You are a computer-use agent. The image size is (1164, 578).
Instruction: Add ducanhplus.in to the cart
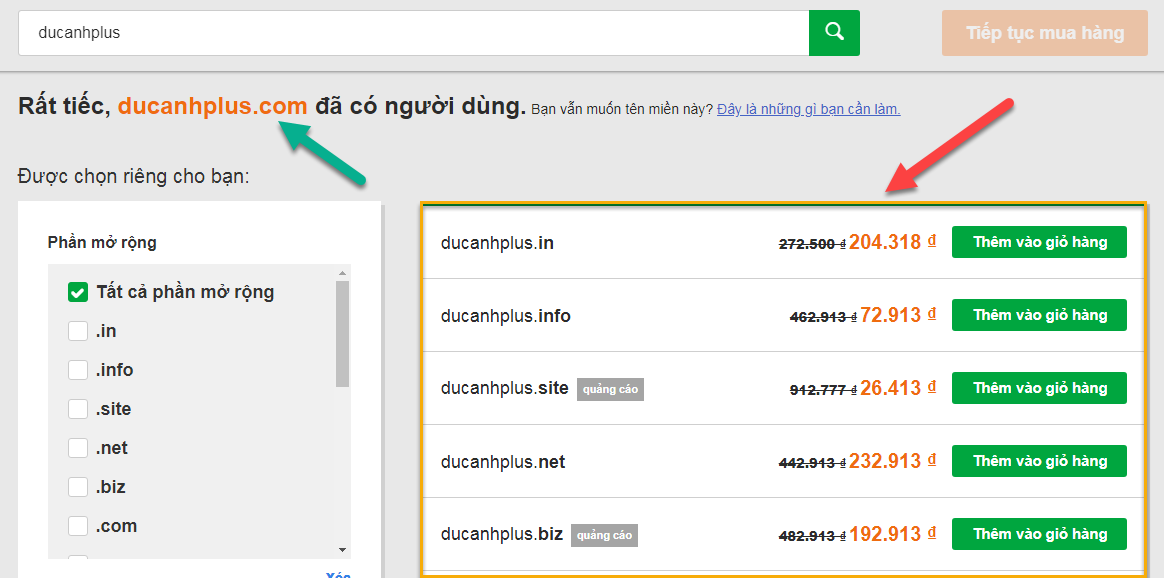(1039, 242)
